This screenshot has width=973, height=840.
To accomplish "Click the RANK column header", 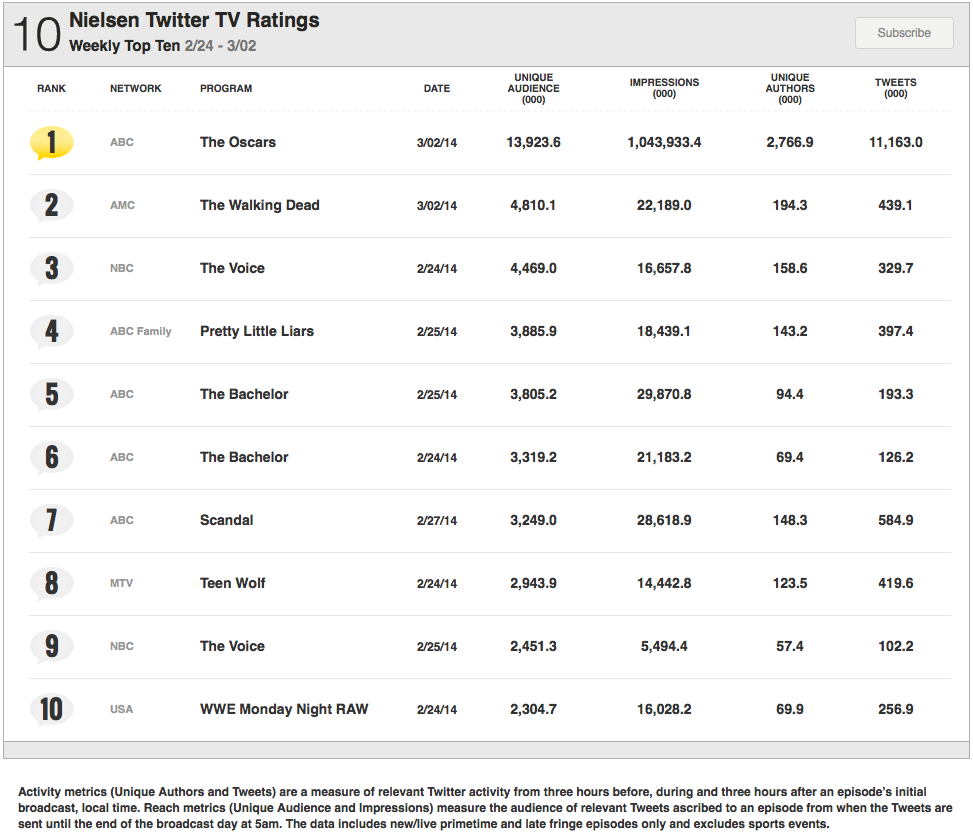I will coord(51,89).
